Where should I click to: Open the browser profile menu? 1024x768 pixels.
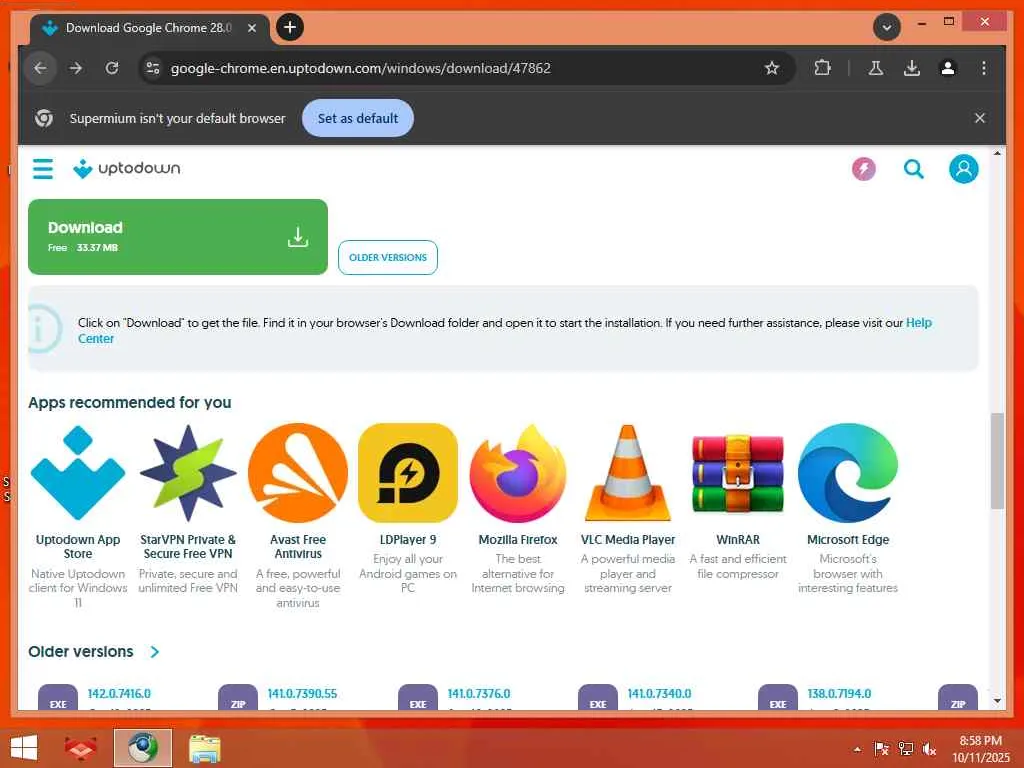click(948, 68)
